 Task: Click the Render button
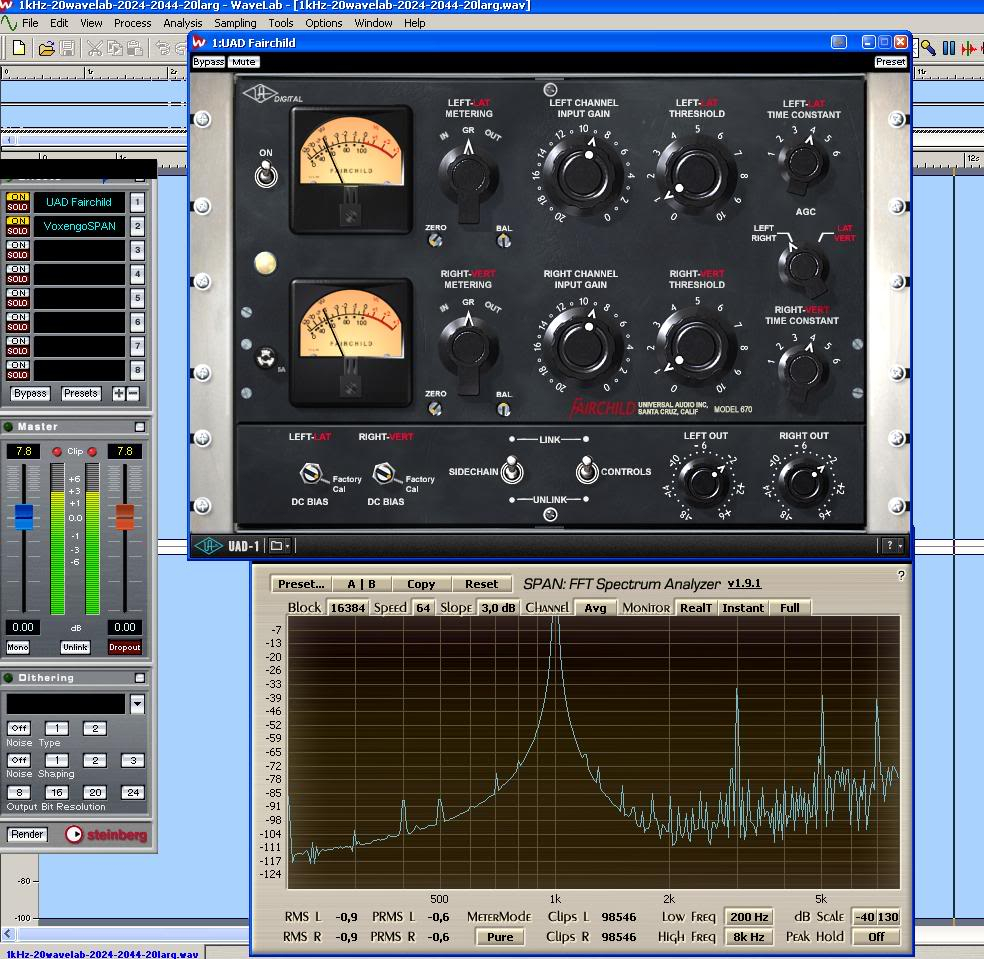(x=28, y=834)
